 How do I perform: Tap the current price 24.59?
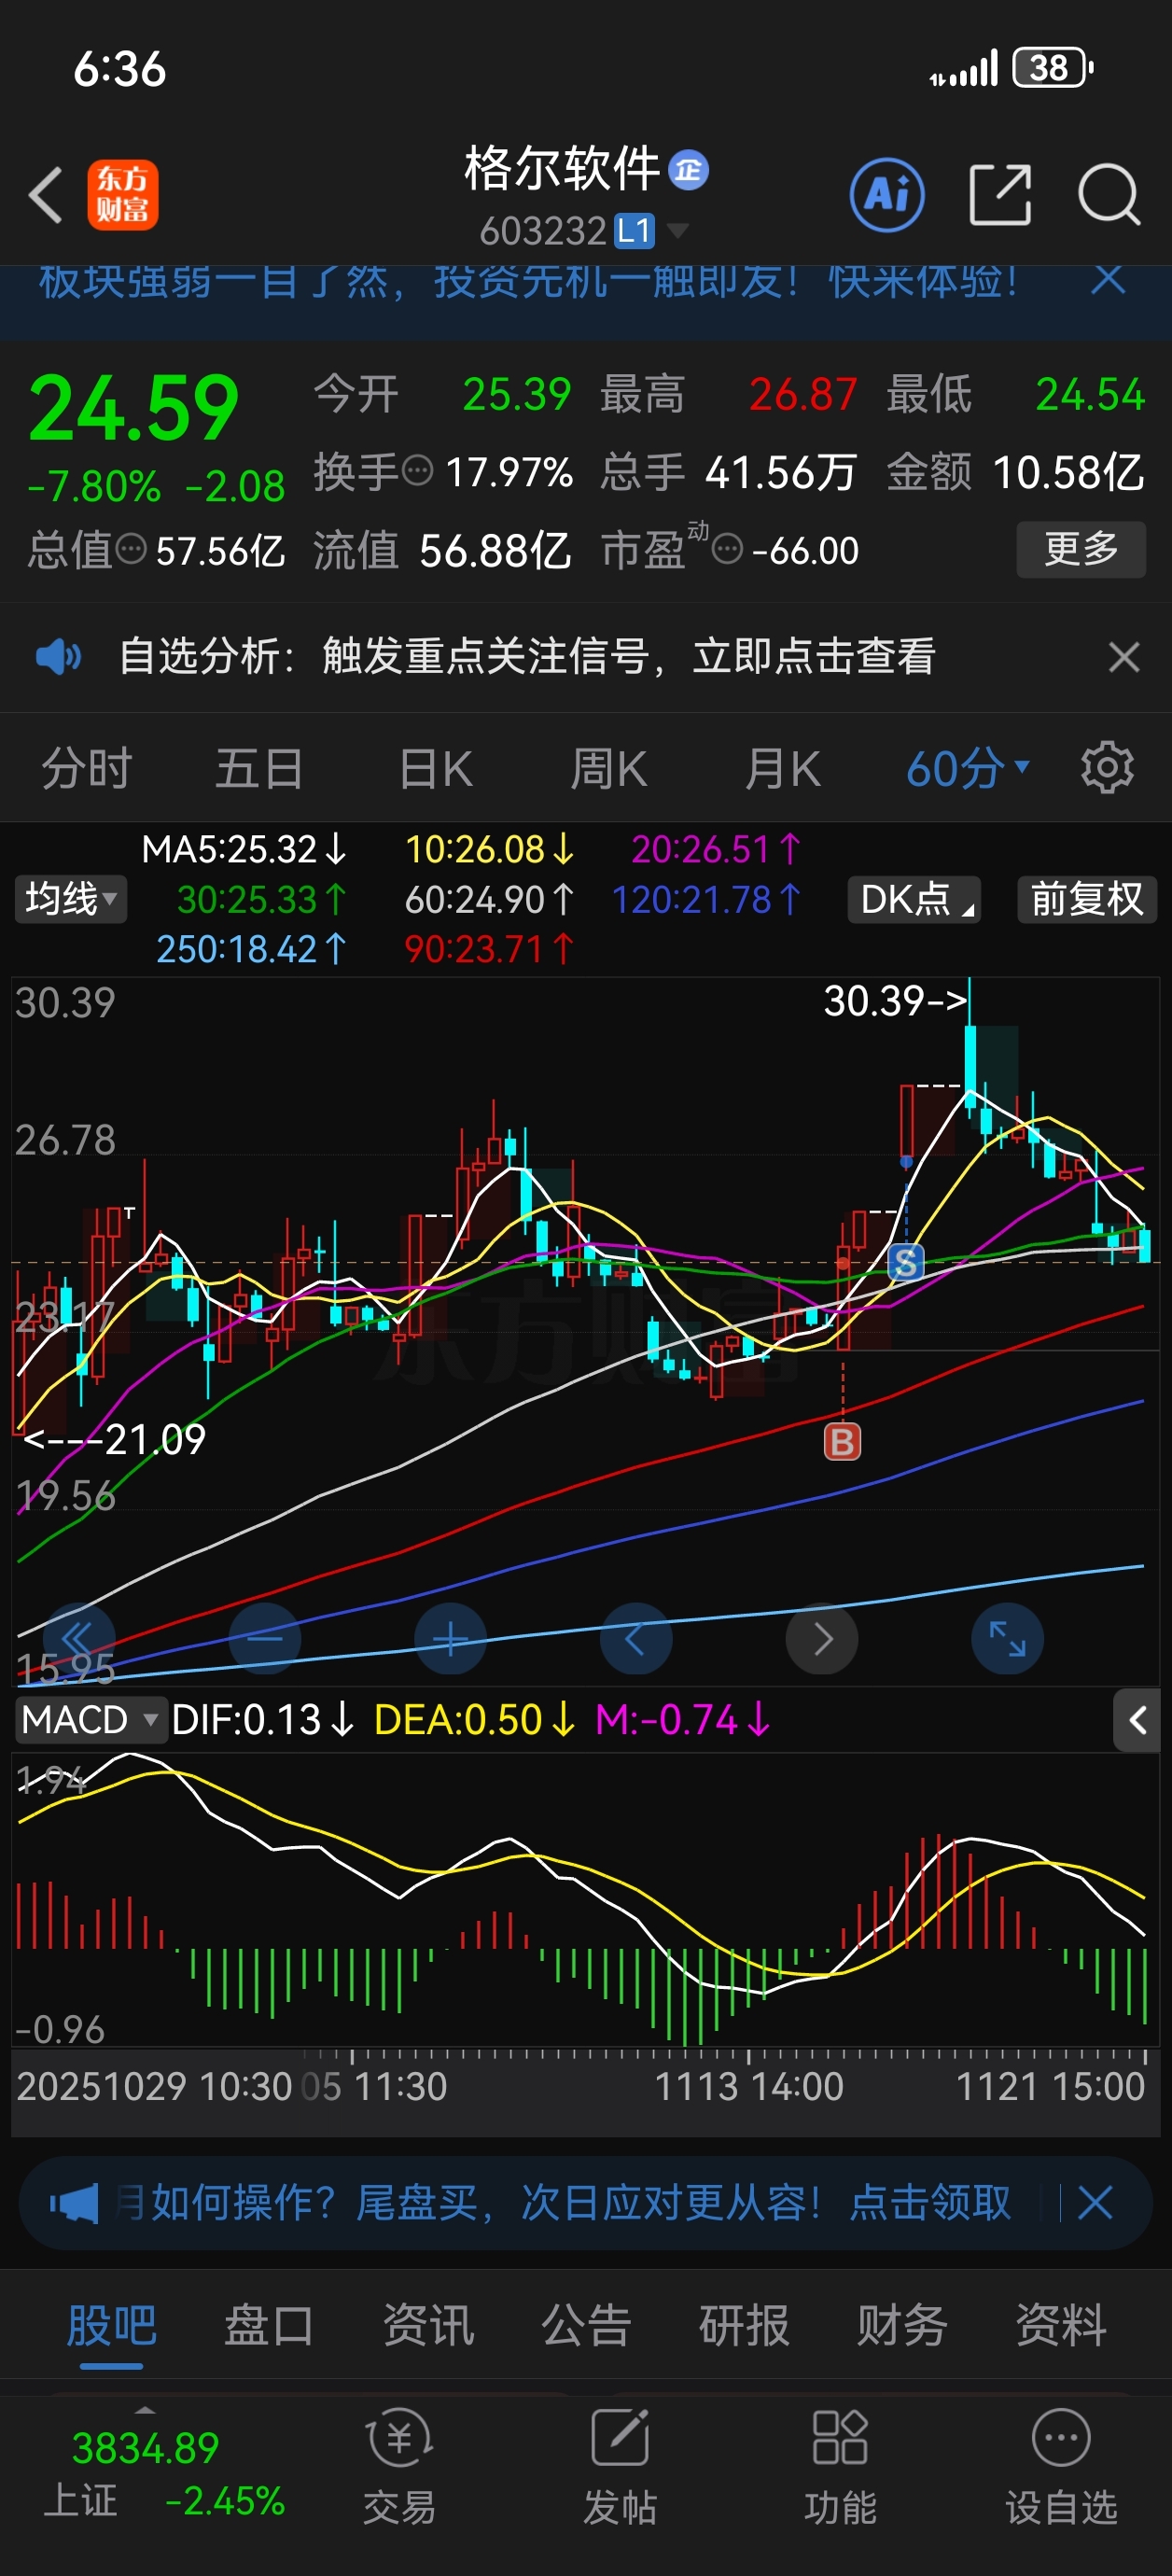coord(133,408)
